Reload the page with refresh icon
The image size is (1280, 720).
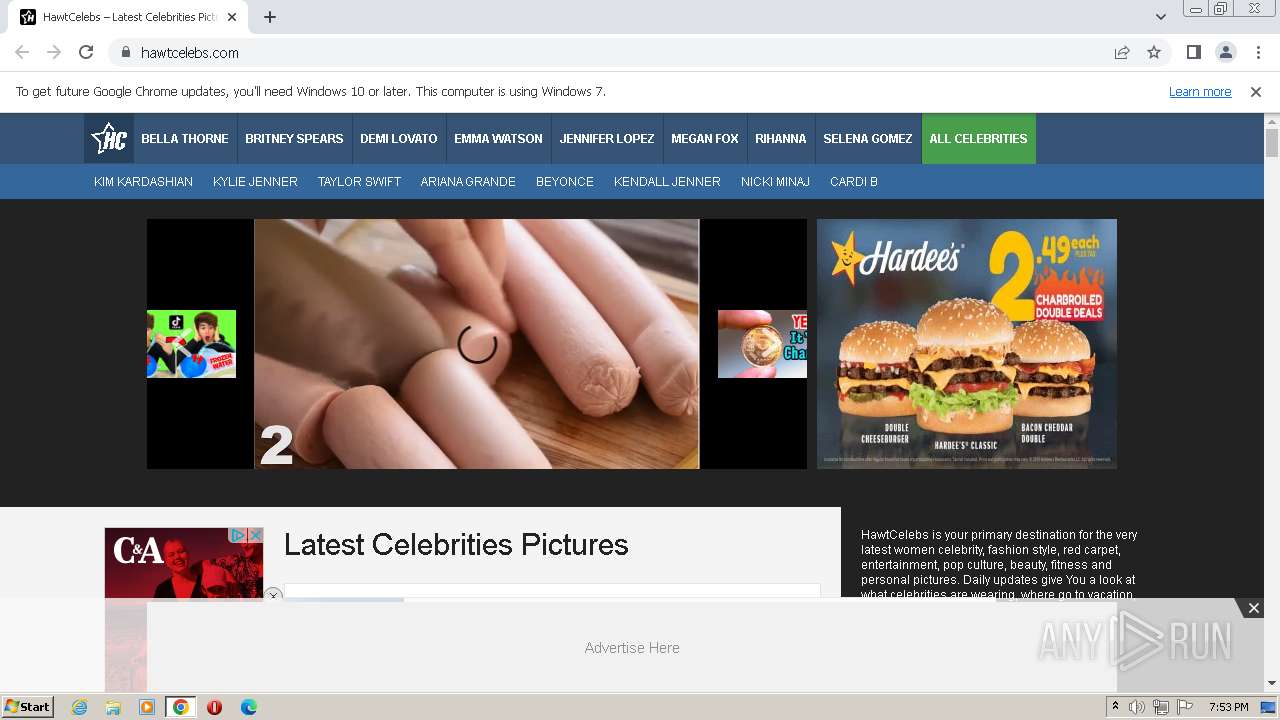point(86,52)
